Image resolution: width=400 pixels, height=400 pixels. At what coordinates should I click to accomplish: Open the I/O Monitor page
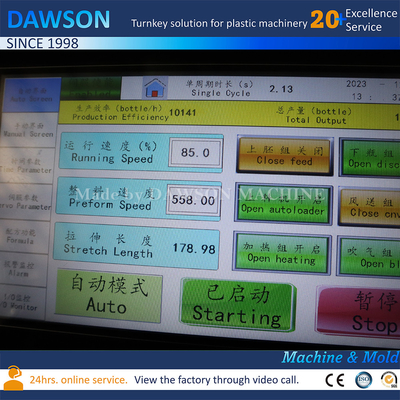point(19,302)
